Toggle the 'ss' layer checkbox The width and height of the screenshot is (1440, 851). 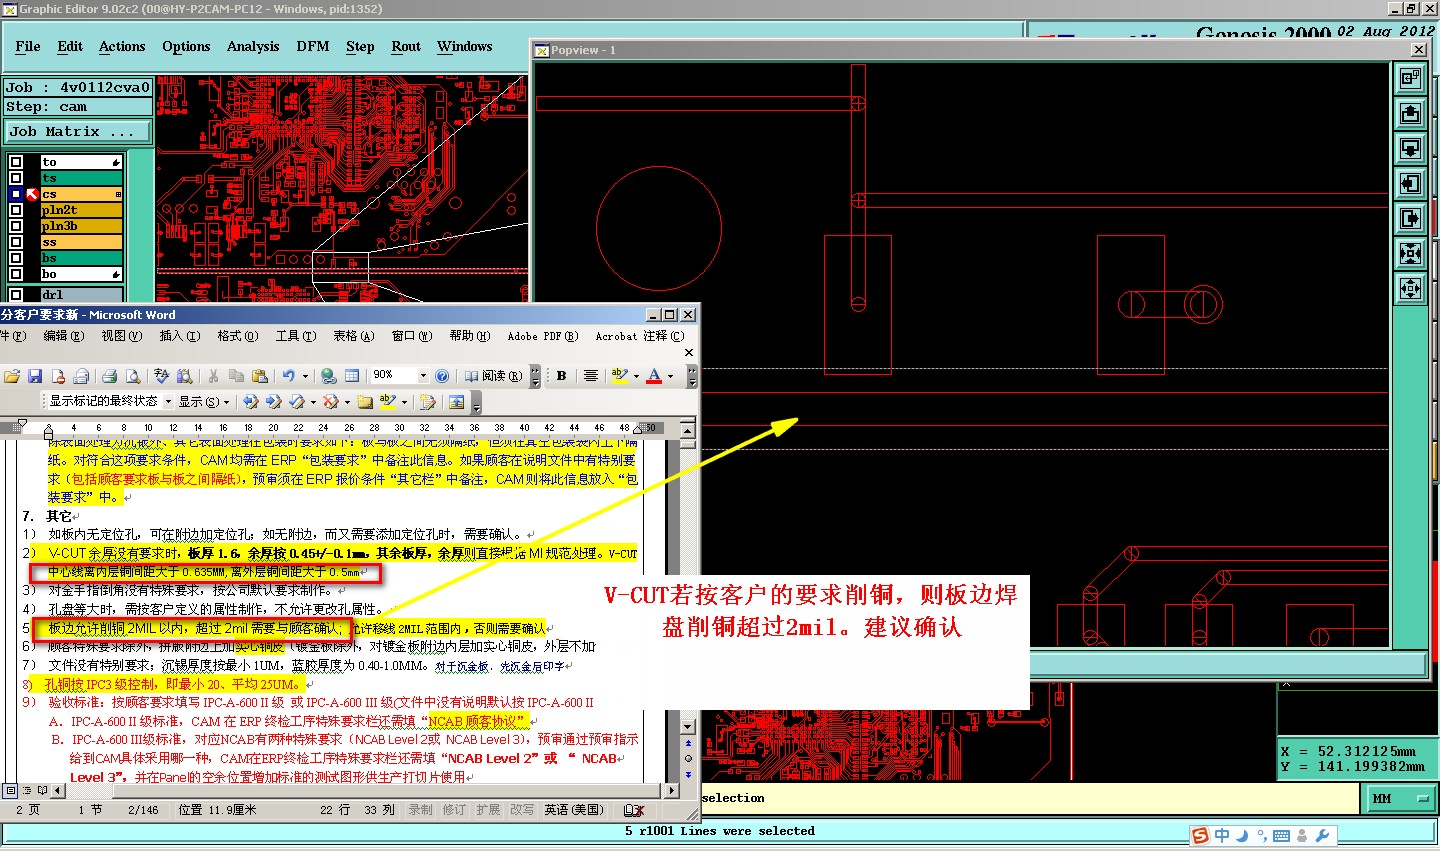(16, 242)
